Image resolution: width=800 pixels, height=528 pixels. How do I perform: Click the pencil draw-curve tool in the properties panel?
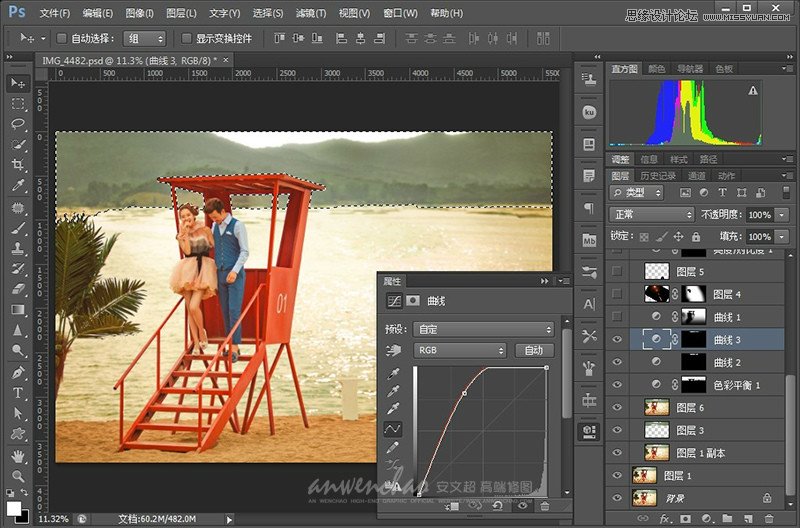click(392, 447)
